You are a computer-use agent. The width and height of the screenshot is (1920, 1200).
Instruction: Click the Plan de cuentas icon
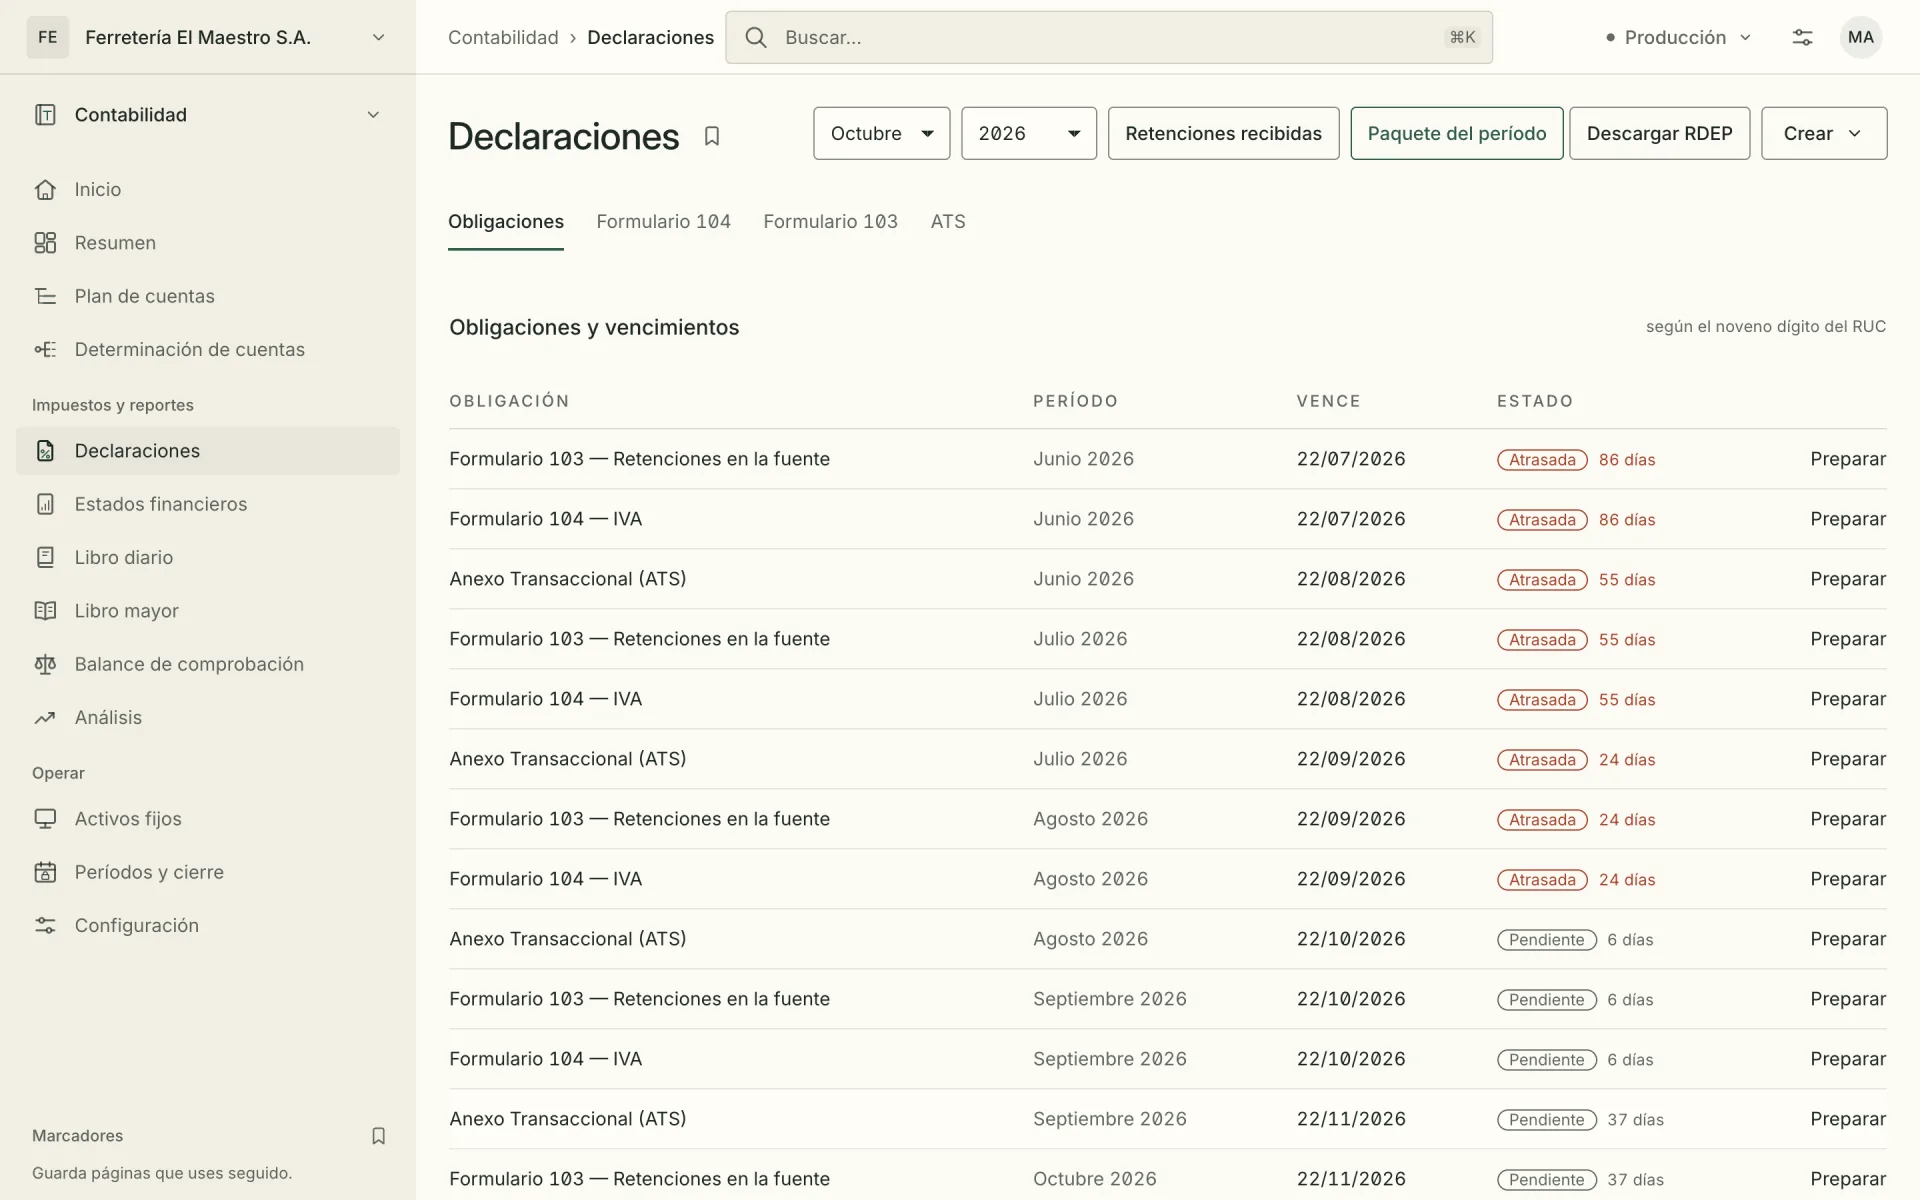pyautogui.click(x=45, y=296)
